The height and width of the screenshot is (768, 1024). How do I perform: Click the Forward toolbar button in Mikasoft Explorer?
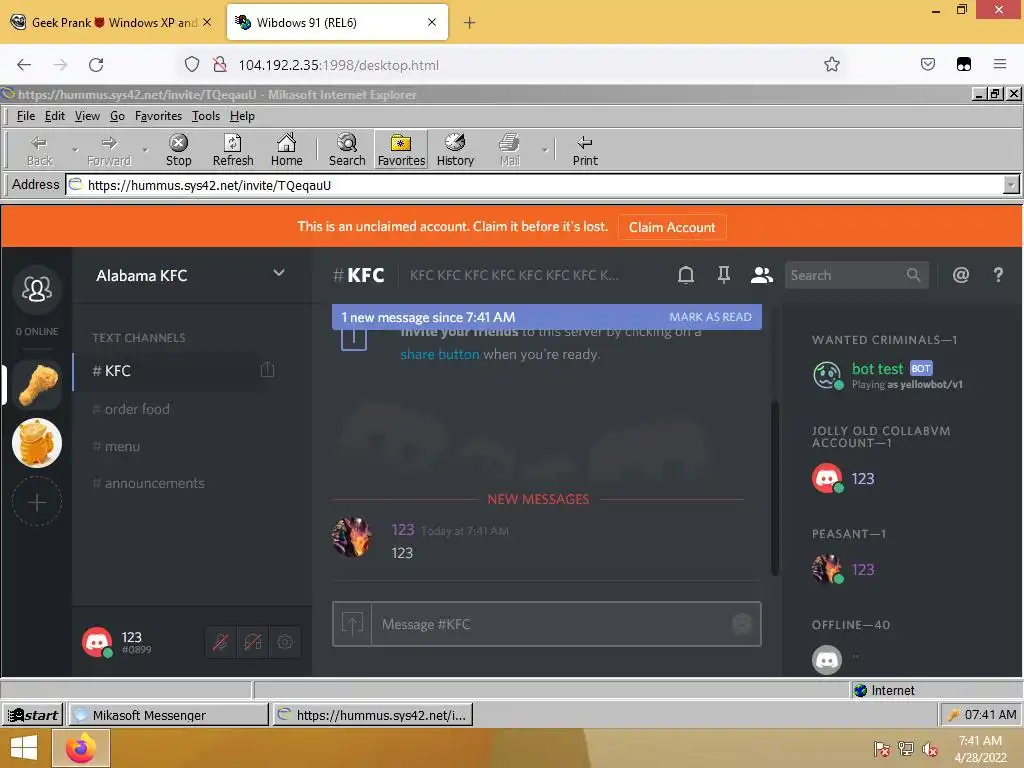pyautogui.click(x=109, y=150)
